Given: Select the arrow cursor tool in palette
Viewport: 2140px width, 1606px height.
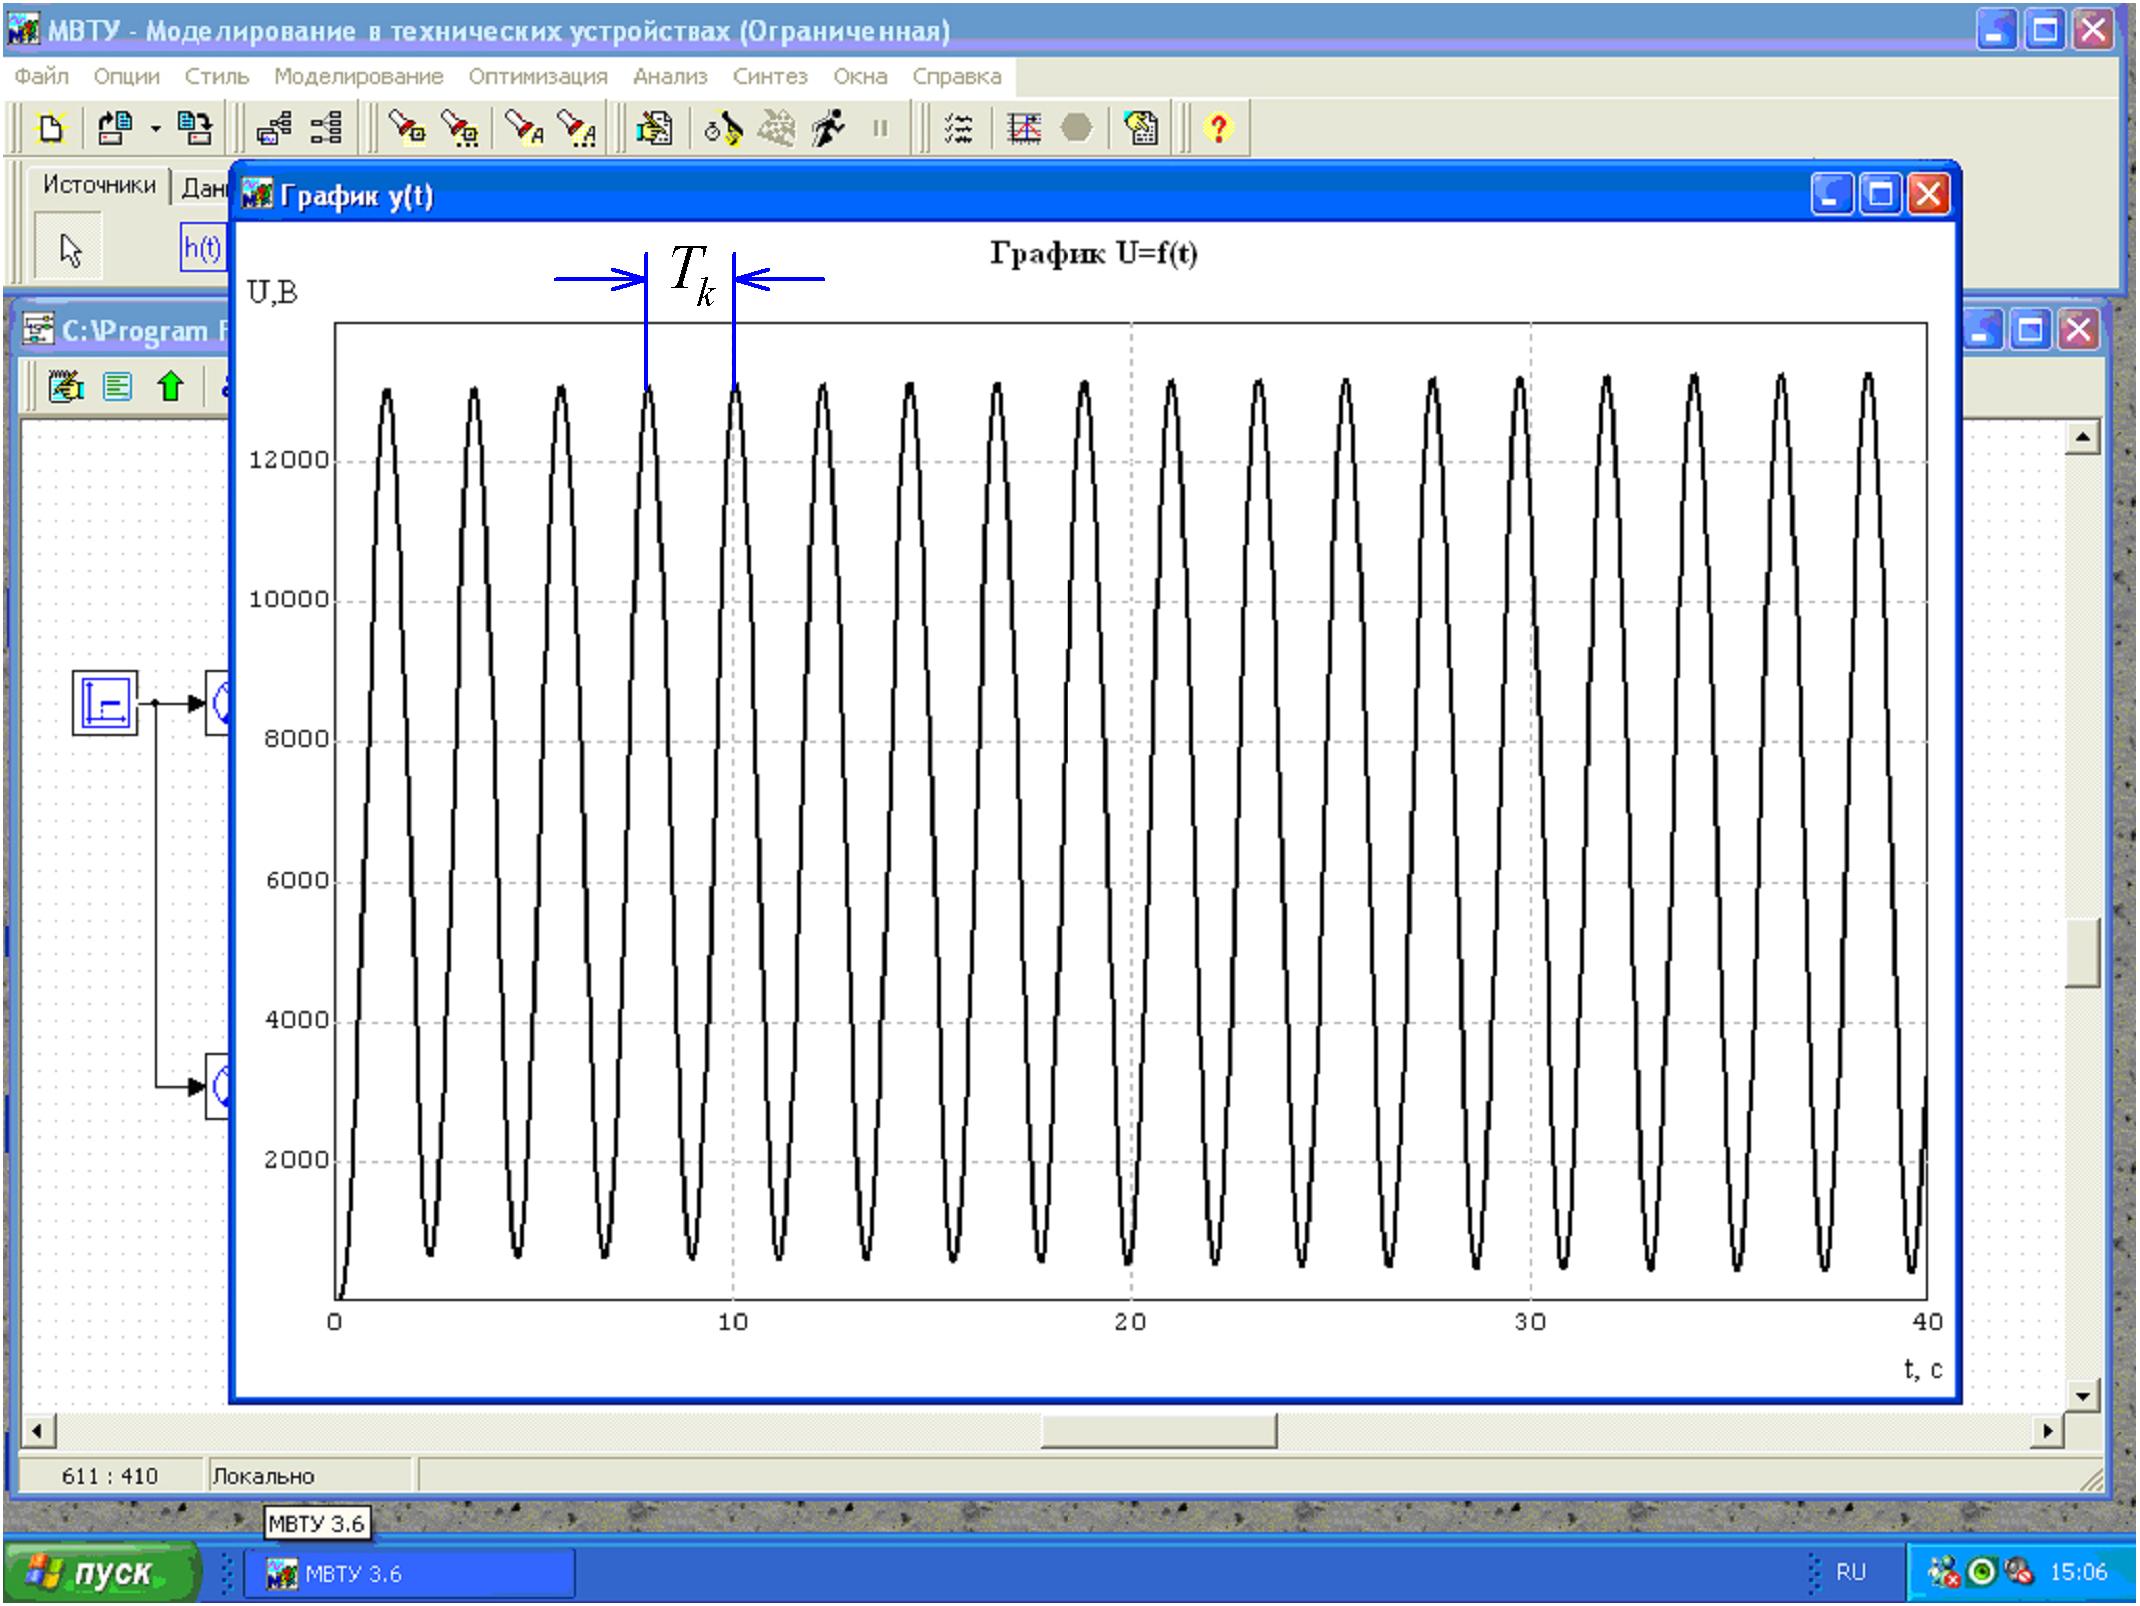Looking at the screenshot, I should [70, 249].
